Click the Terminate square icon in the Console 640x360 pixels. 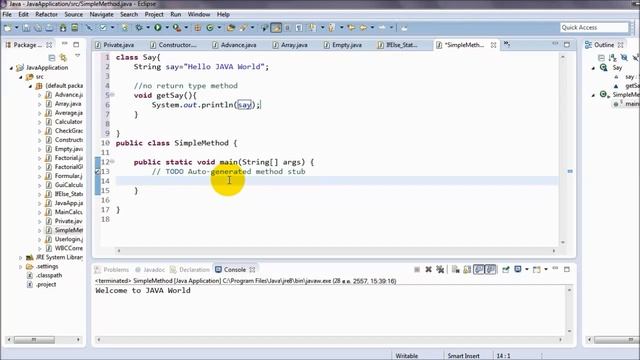417,269
